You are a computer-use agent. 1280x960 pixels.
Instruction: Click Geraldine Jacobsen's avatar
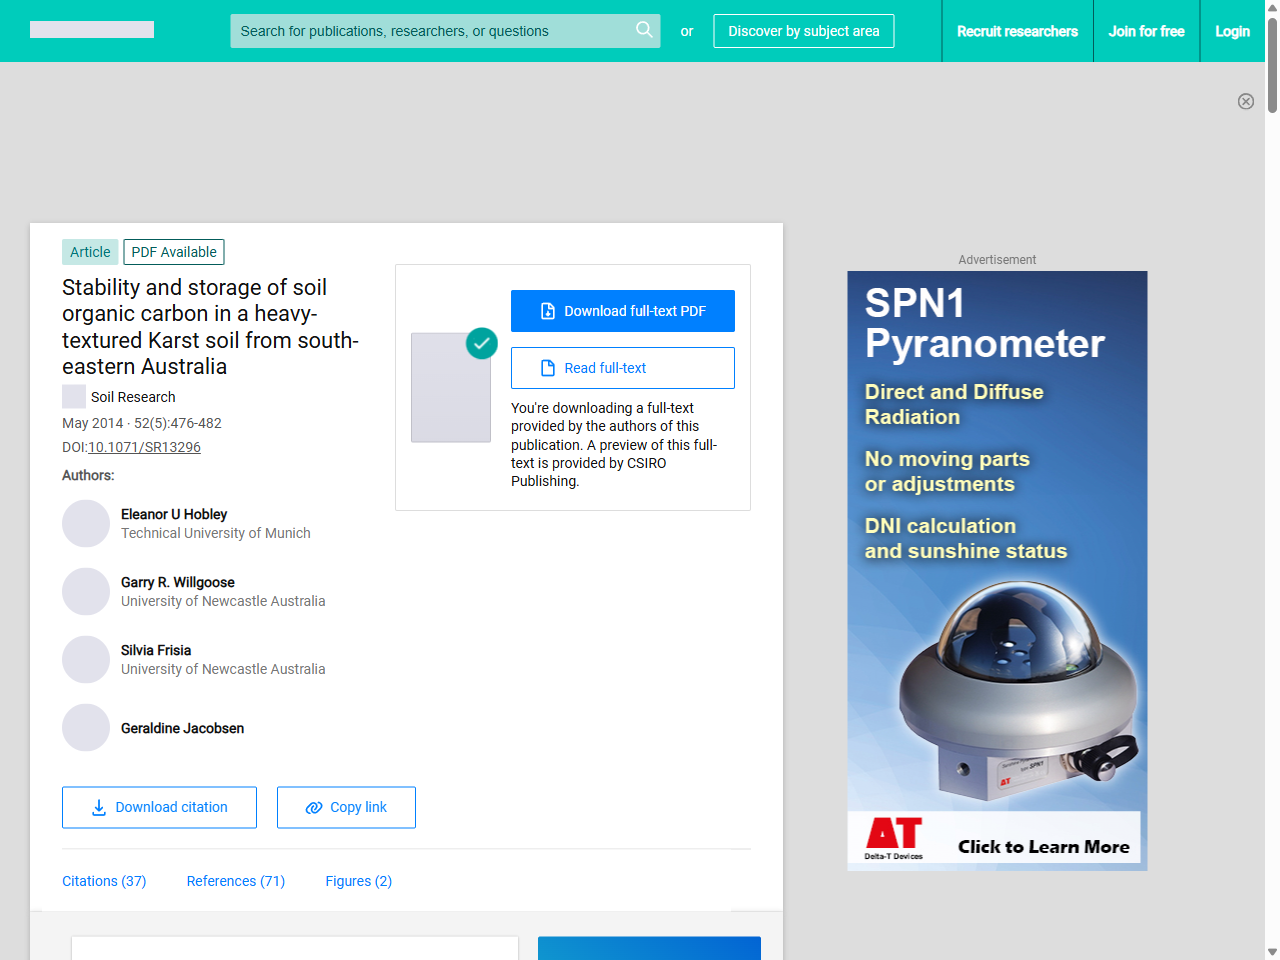click(86, 728)
